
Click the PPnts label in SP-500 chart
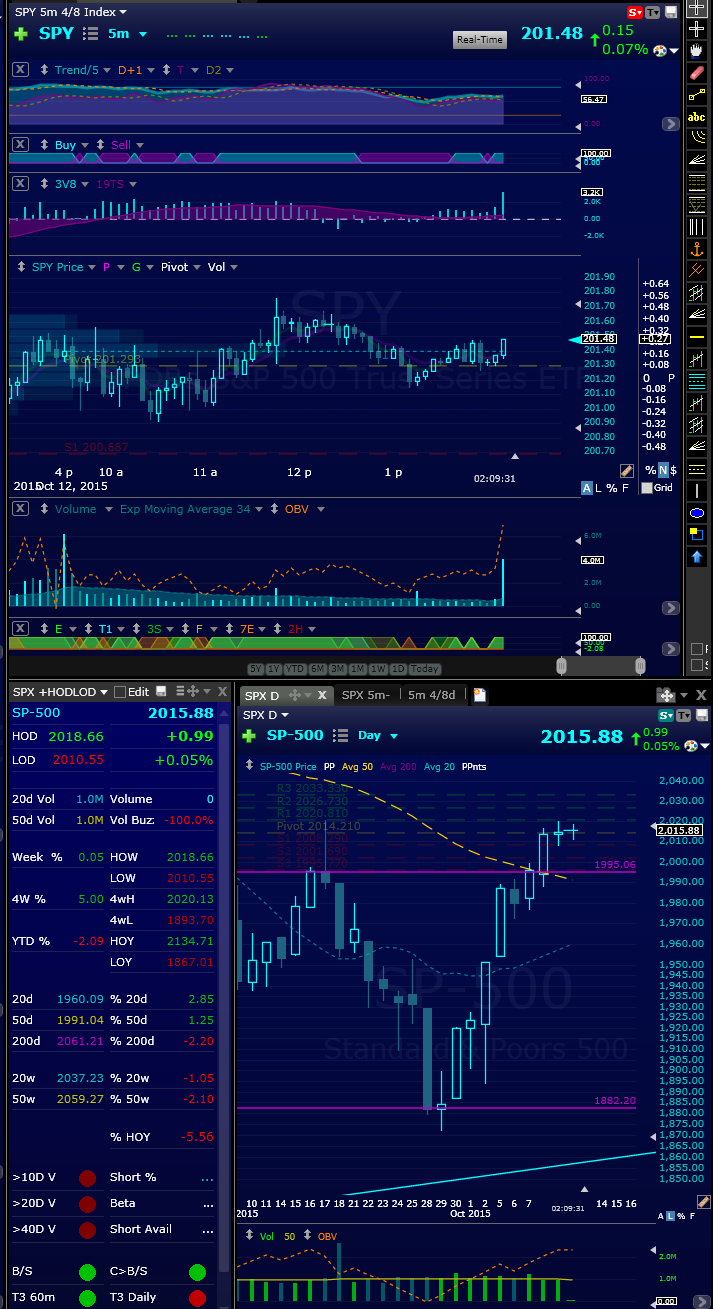pyautogui.click(x=475, y=766)
